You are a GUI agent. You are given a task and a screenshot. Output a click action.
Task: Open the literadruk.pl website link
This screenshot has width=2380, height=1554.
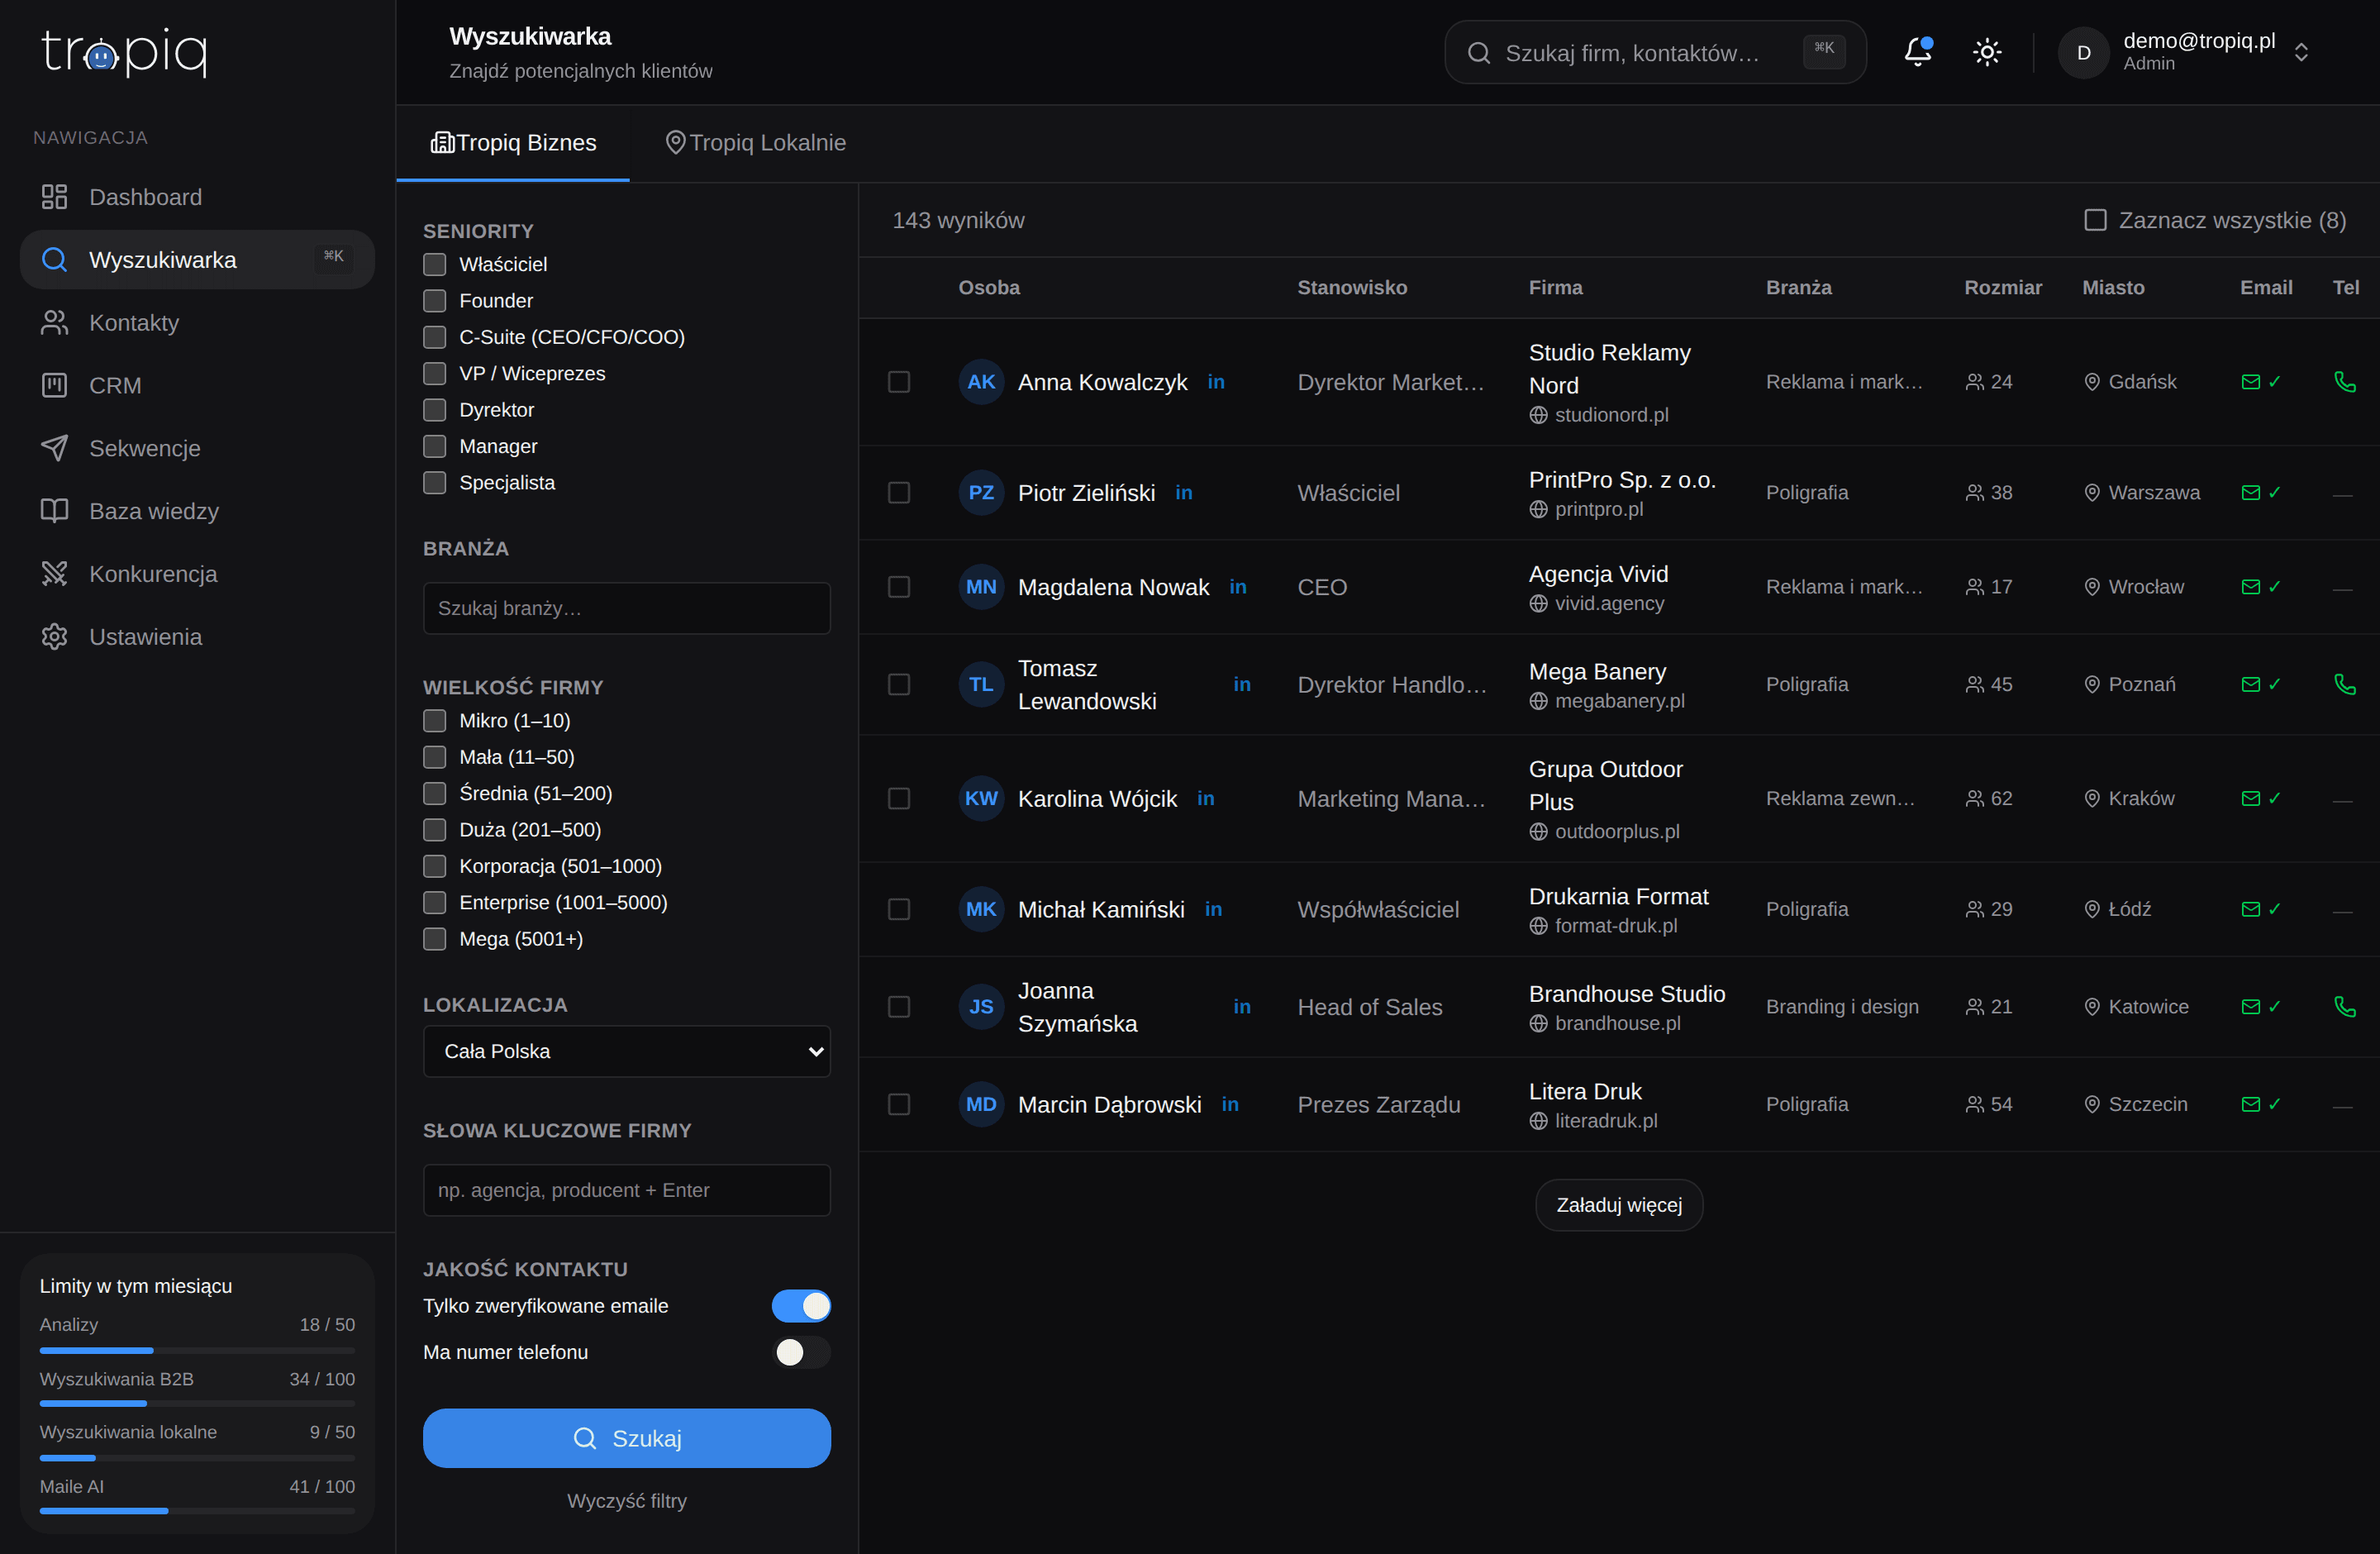pos(1606,1121)
